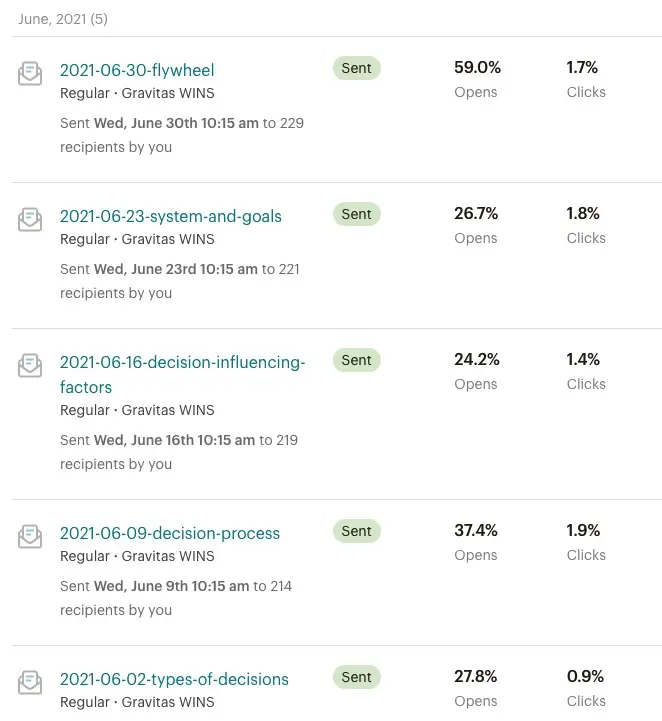Click the email icon beside 2021-06-23-system-and-goals
The height and width of the screenshot is (721, 662).
30,220
